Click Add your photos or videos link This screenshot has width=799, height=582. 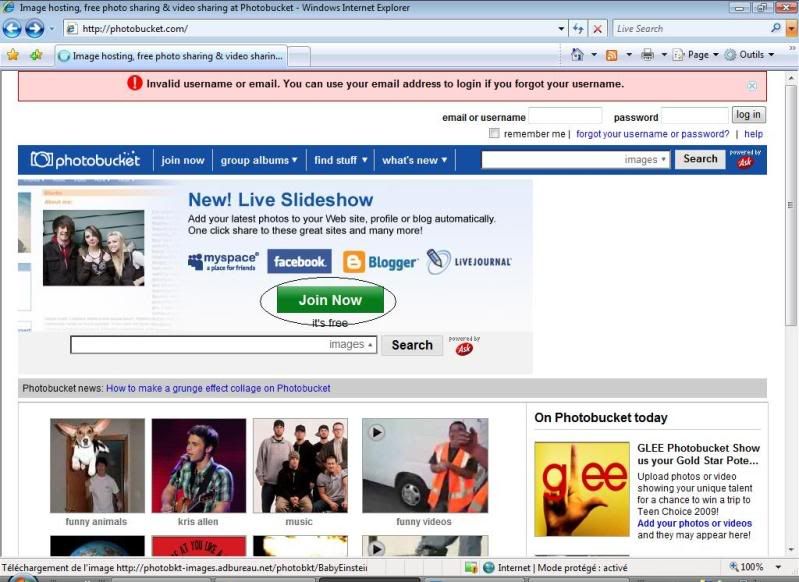(x=694, y=523)
